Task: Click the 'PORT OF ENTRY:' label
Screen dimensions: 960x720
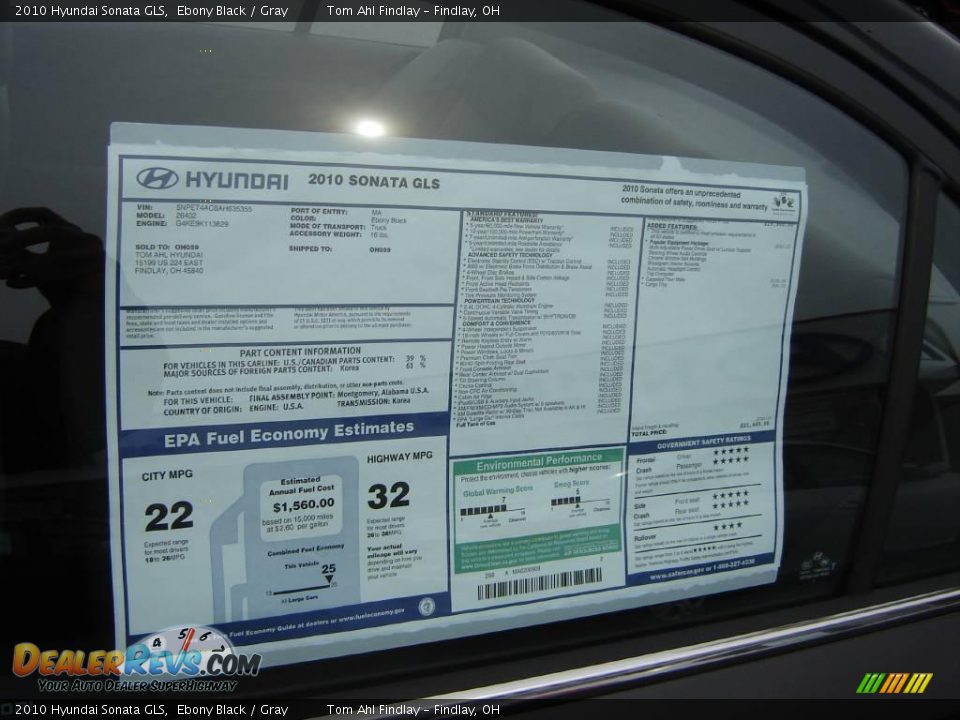Action: click(318, 211)
